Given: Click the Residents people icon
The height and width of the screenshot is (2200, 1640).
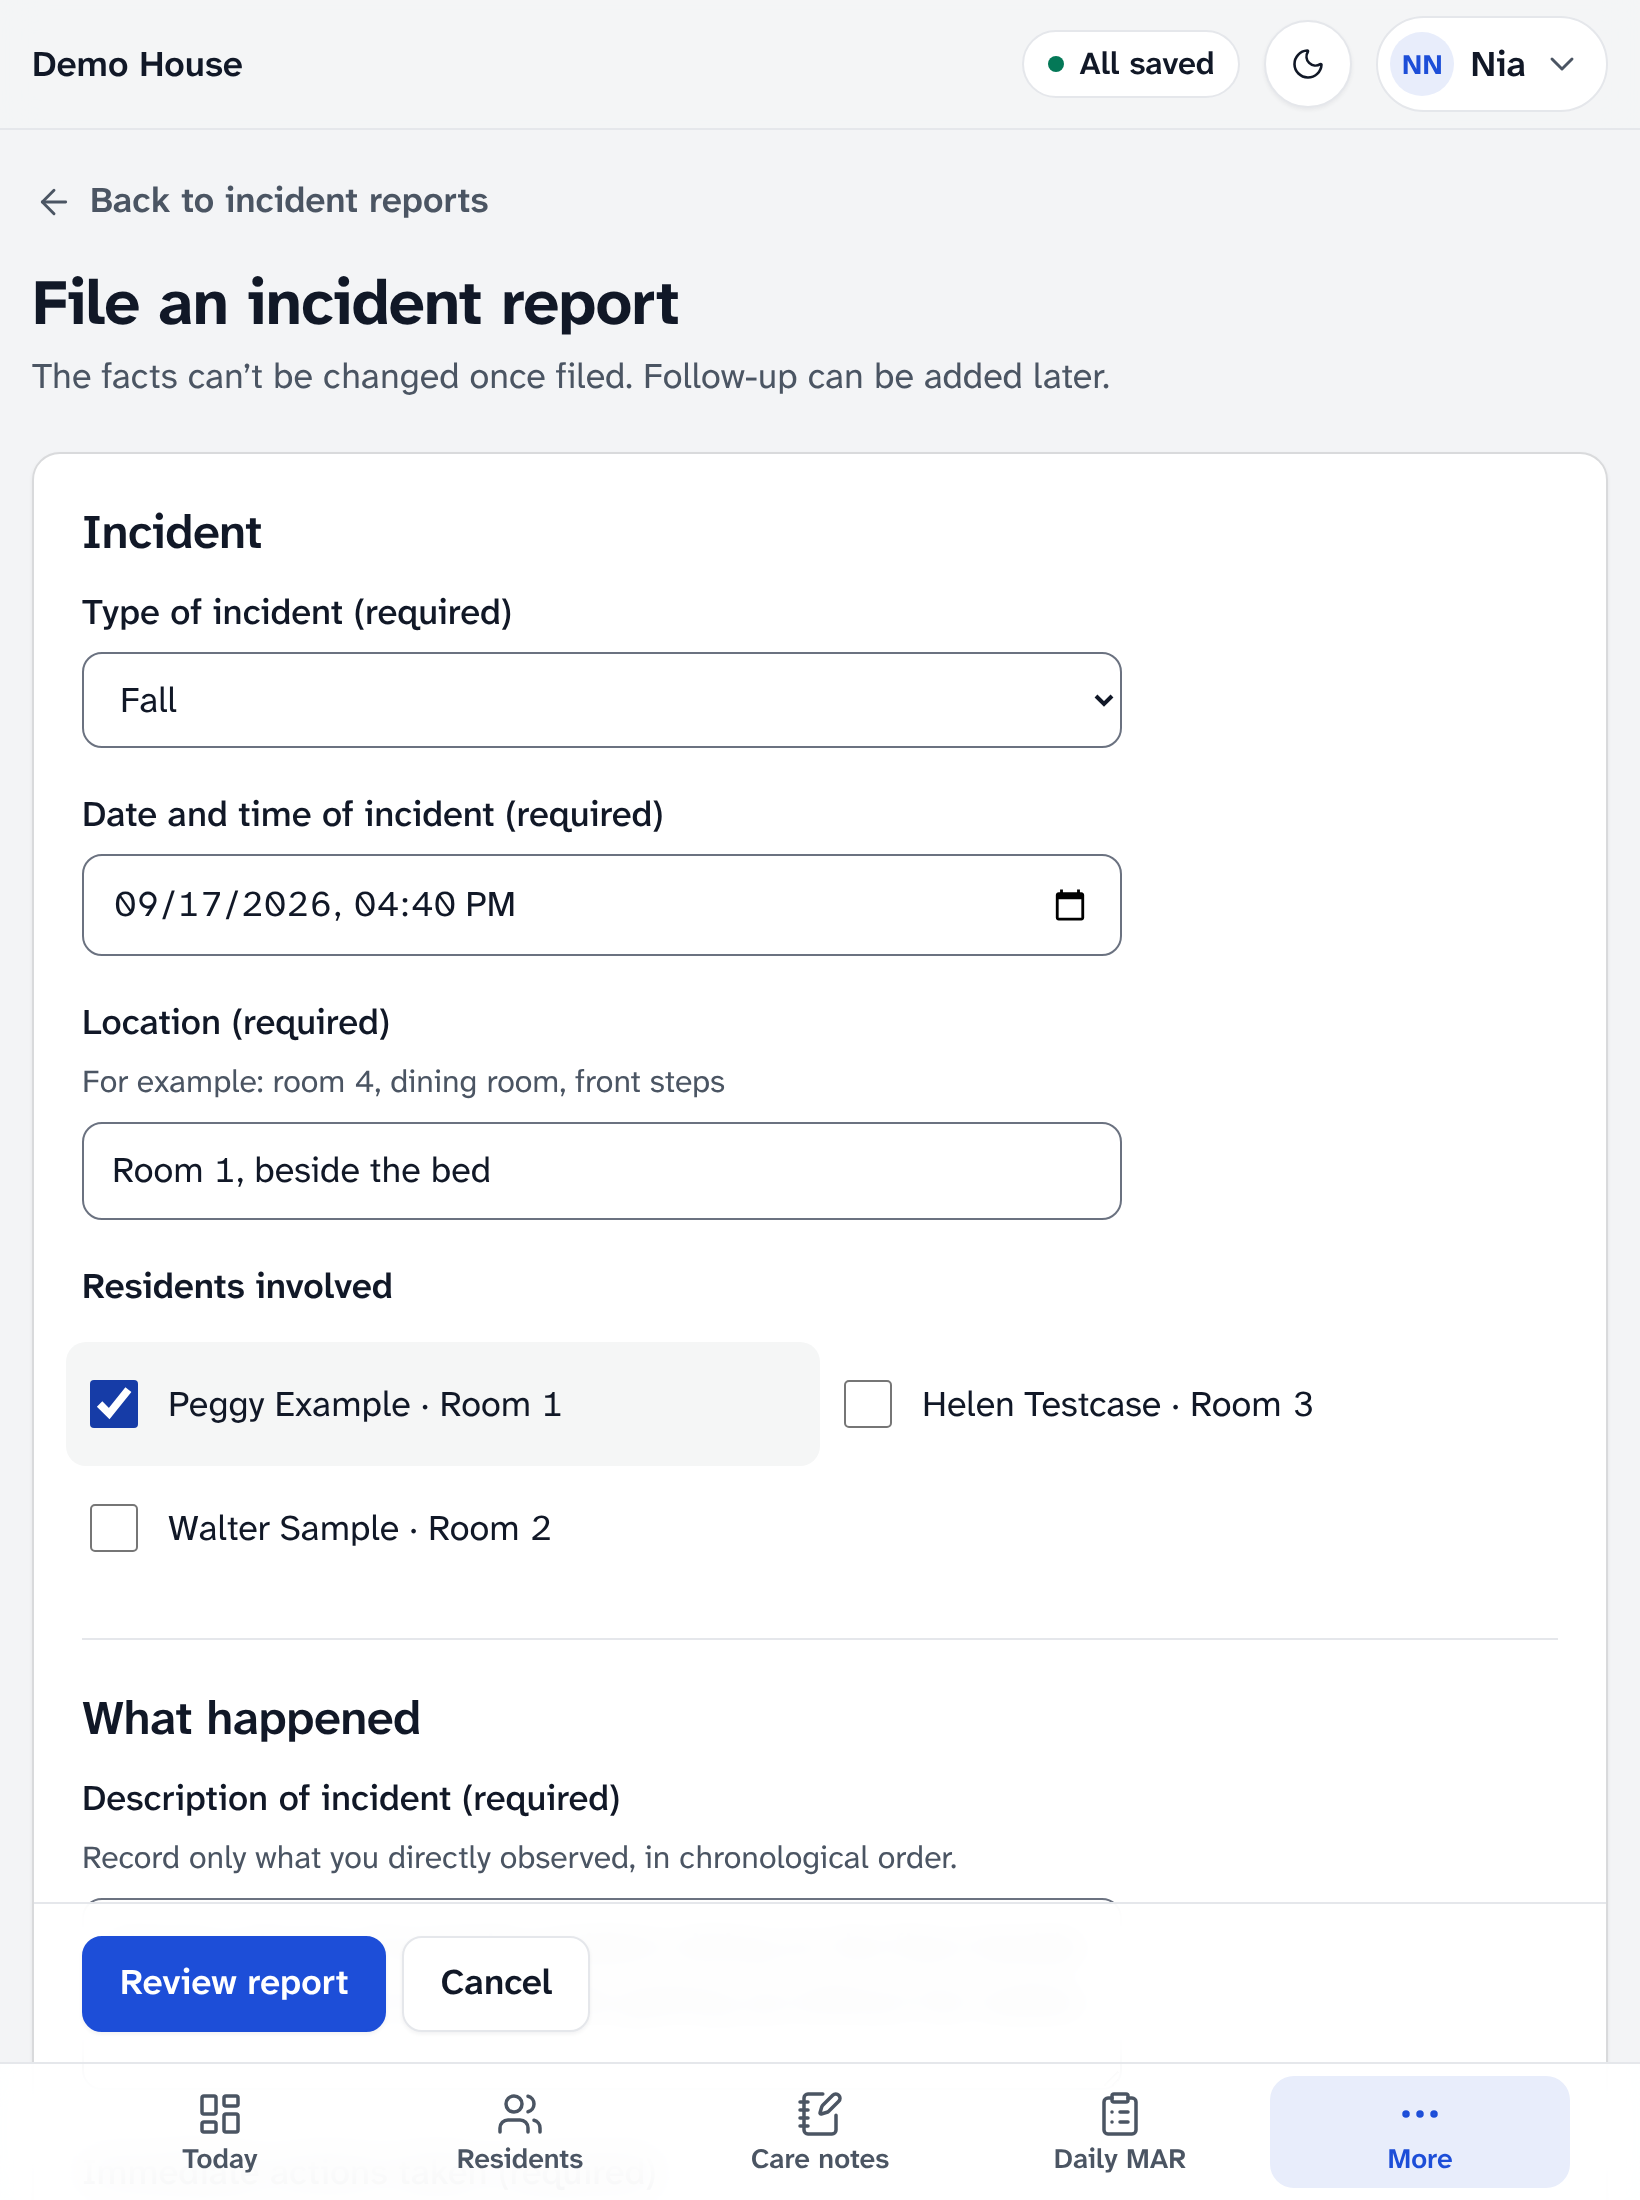Looking at the screenshot, I should 520,2113.
